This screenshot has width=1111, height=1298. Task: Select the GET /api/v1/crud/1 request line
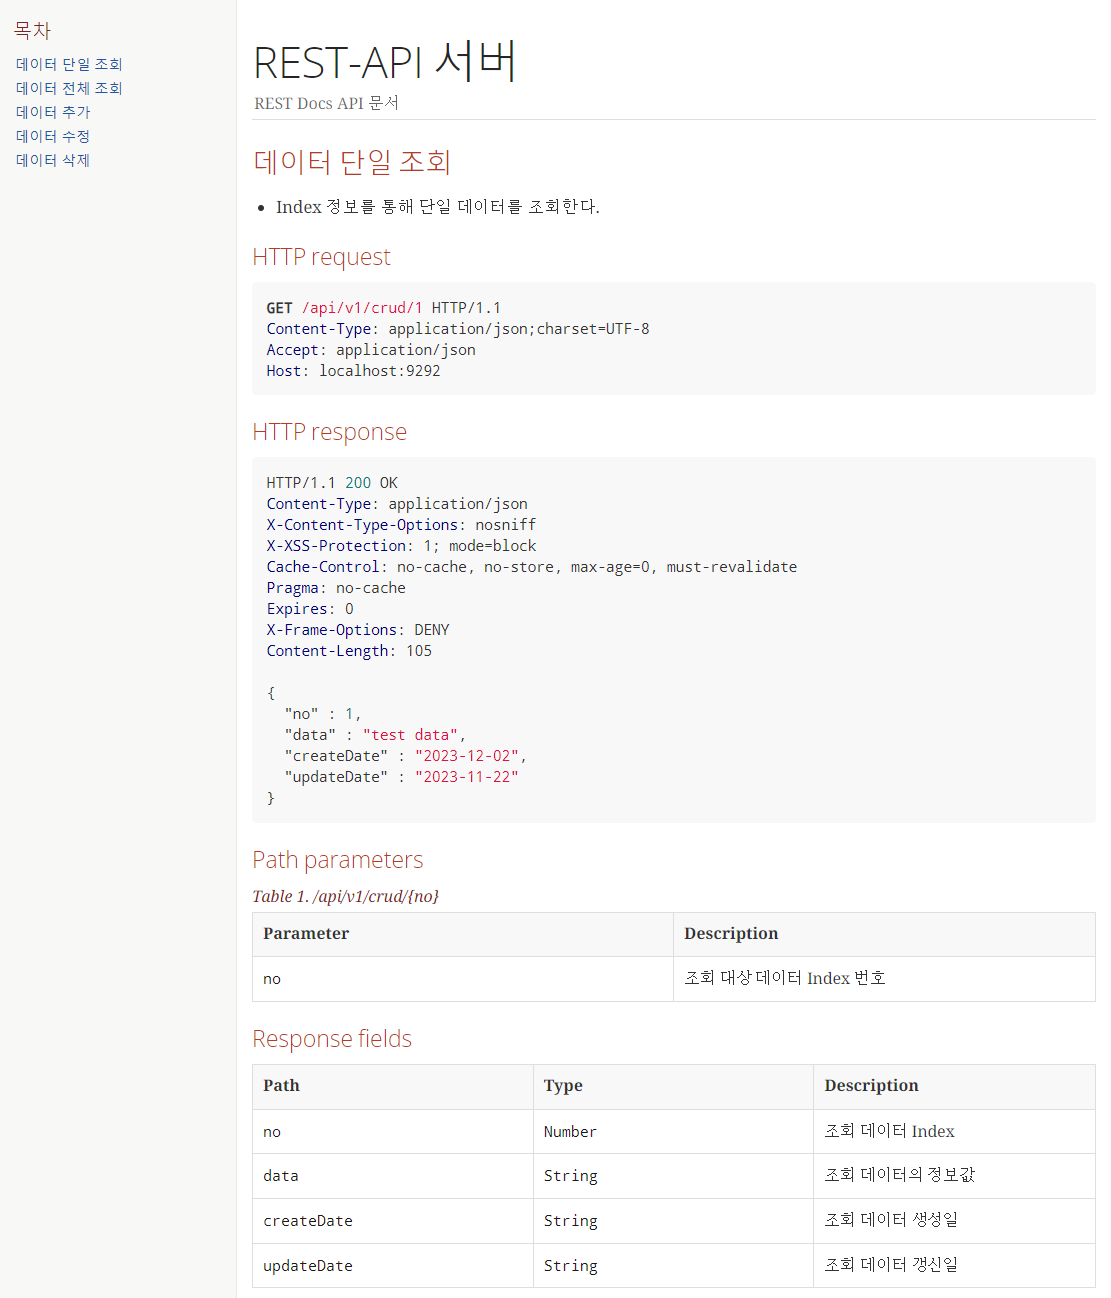tap(384, 308)
